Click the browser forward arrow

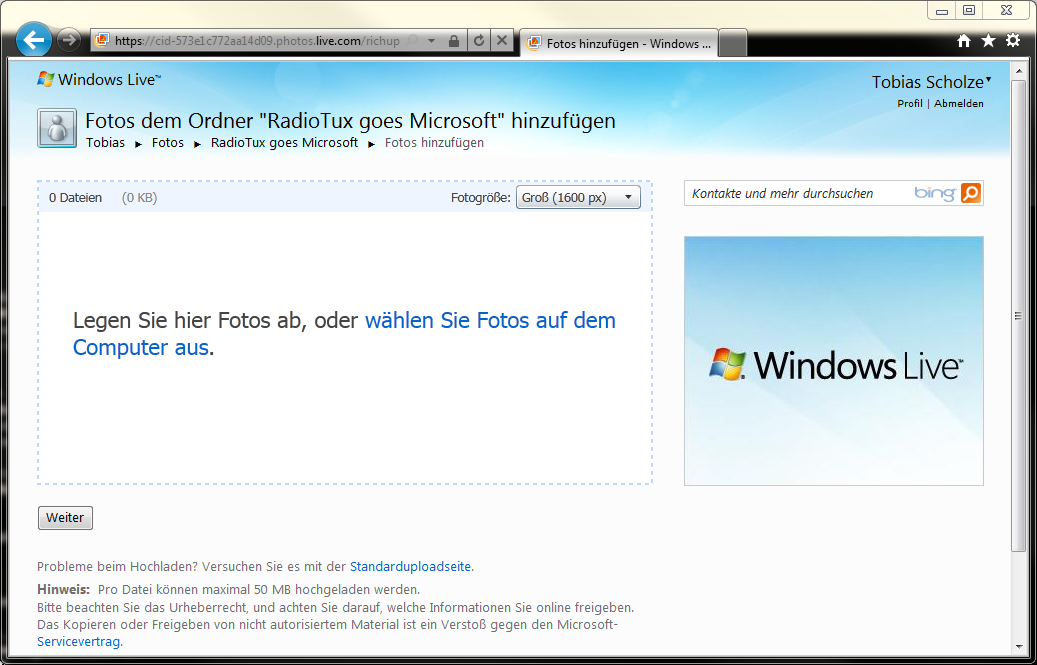pyautogui.click(x=69, y=40)
